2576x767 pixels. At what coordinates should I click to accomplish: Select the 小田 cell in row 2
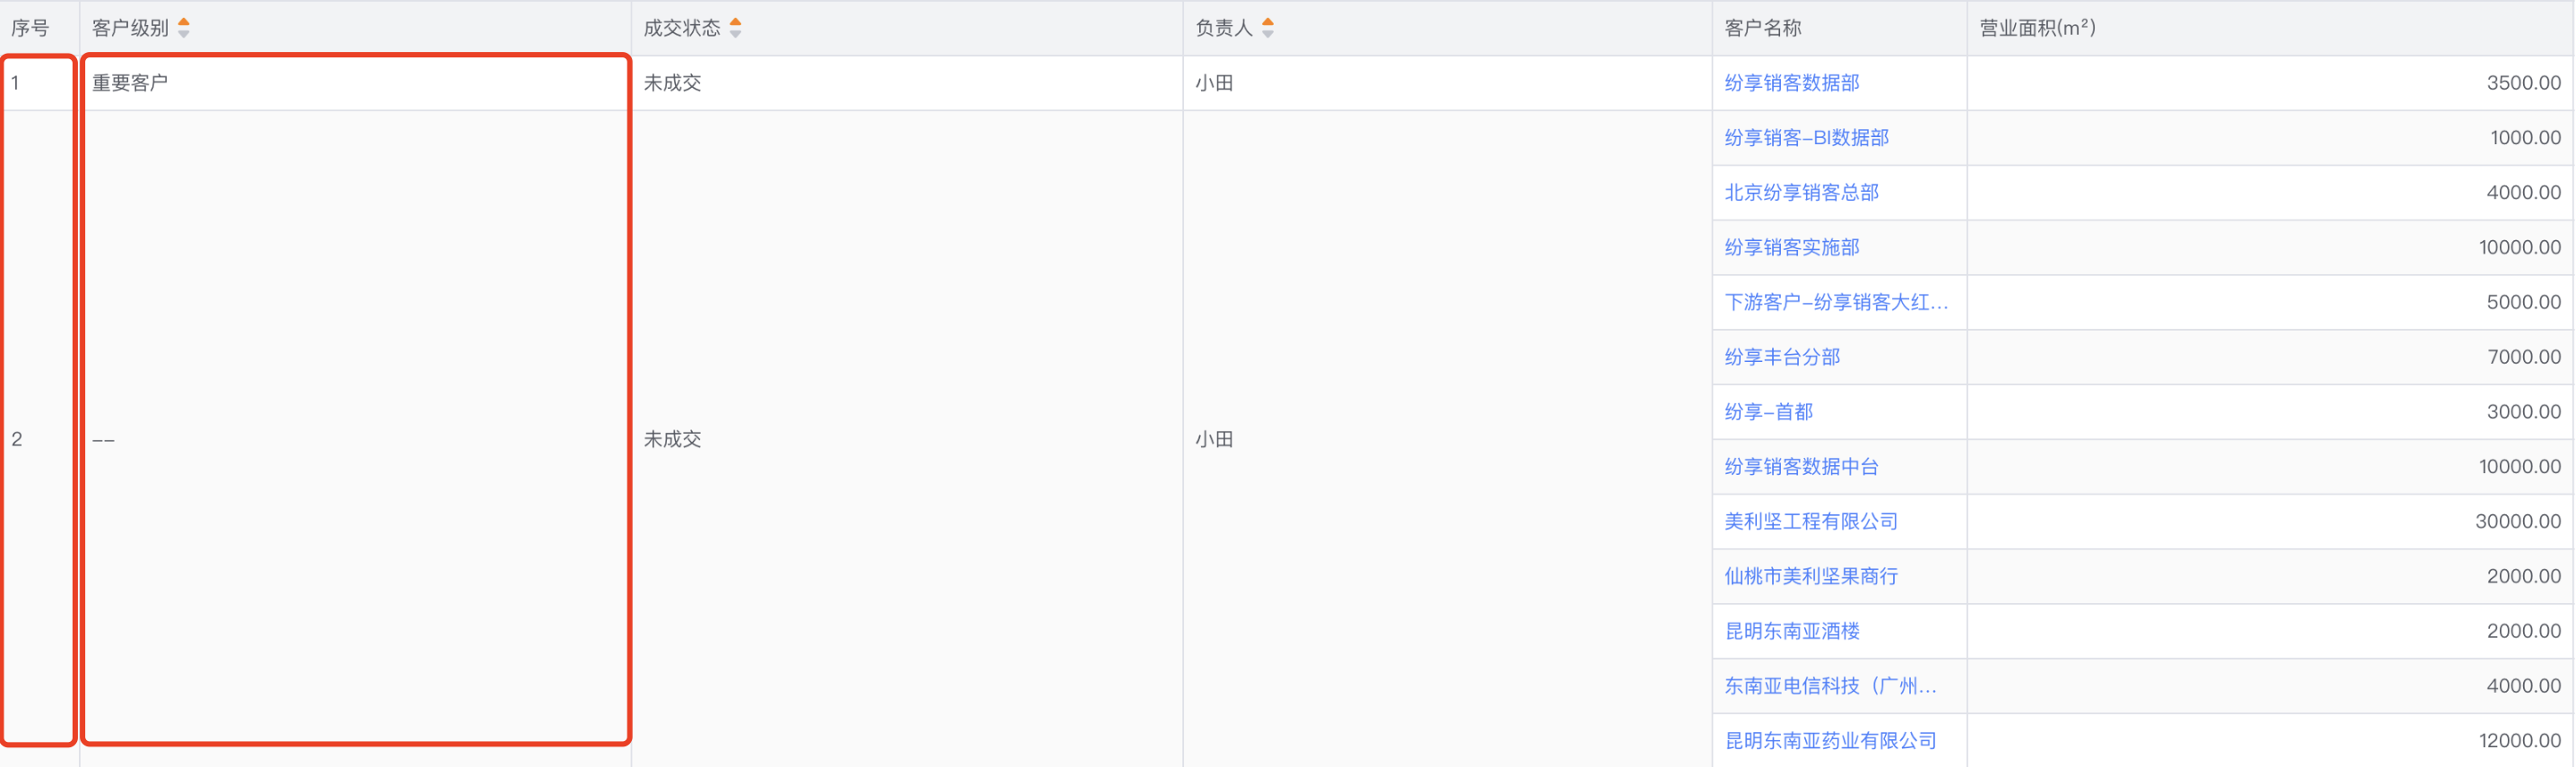coord(1447,439)
